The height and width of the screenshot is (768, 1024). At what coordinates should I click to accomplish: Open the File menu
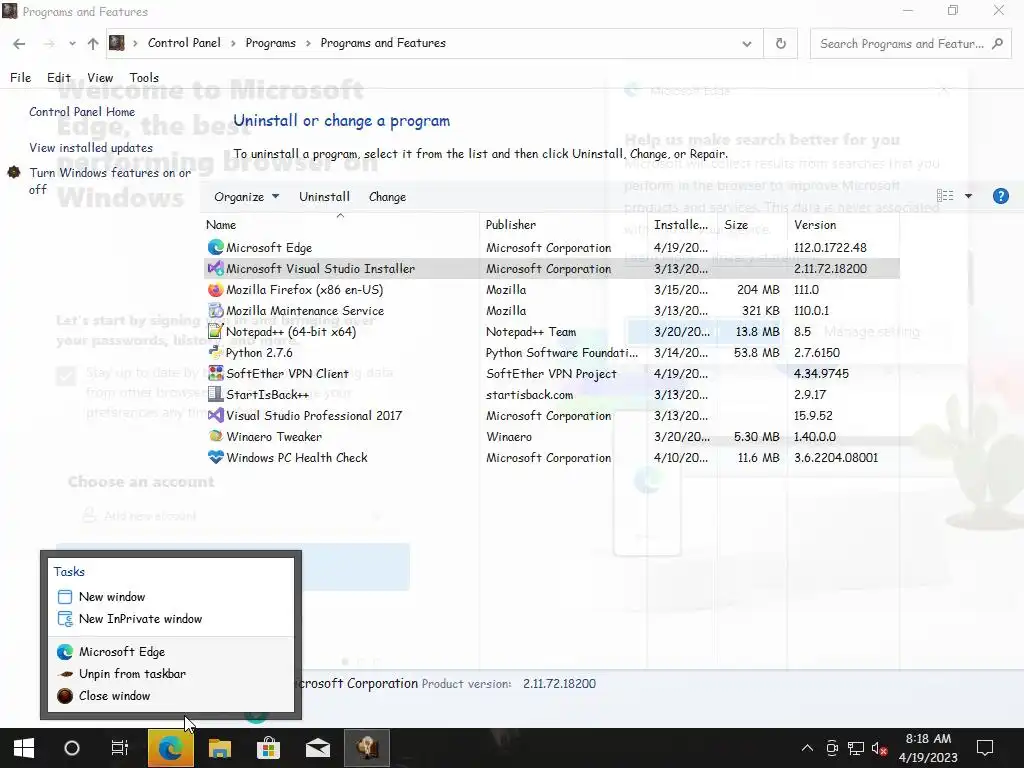click(20, 78)
